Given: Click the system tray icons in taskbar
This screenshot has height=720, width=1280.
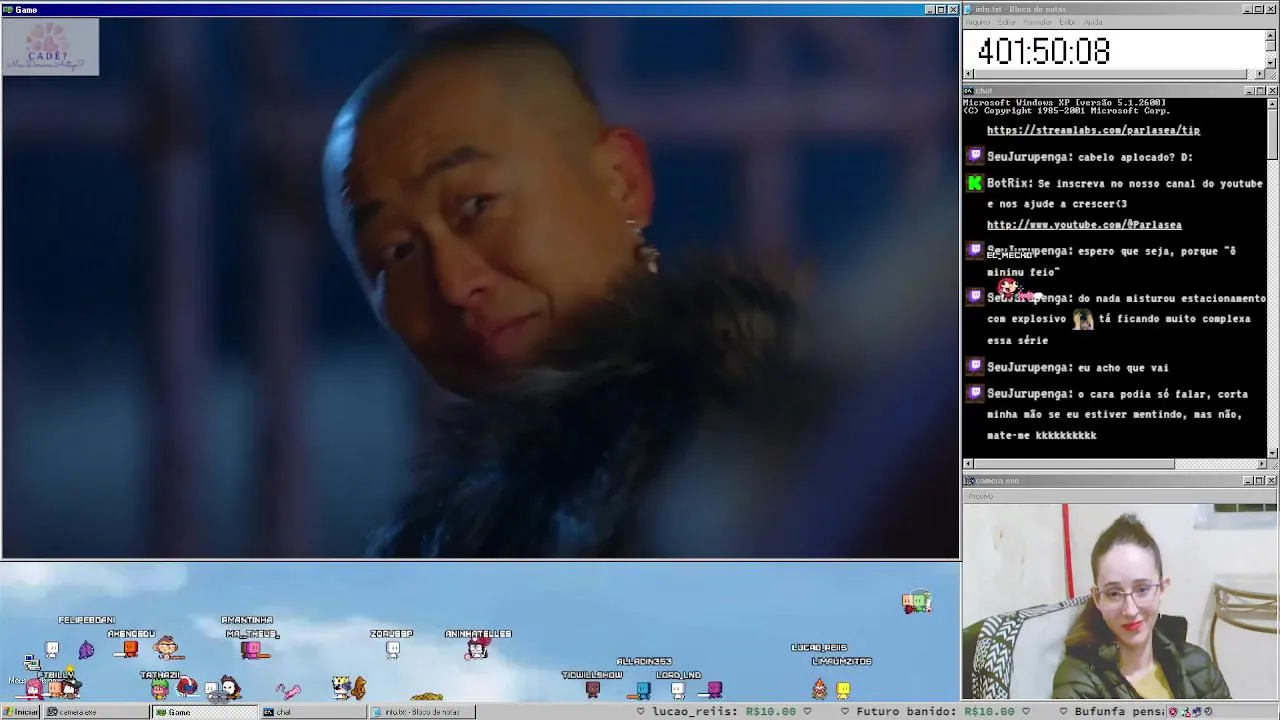Looking at the screenshot, I should 1192,712.
